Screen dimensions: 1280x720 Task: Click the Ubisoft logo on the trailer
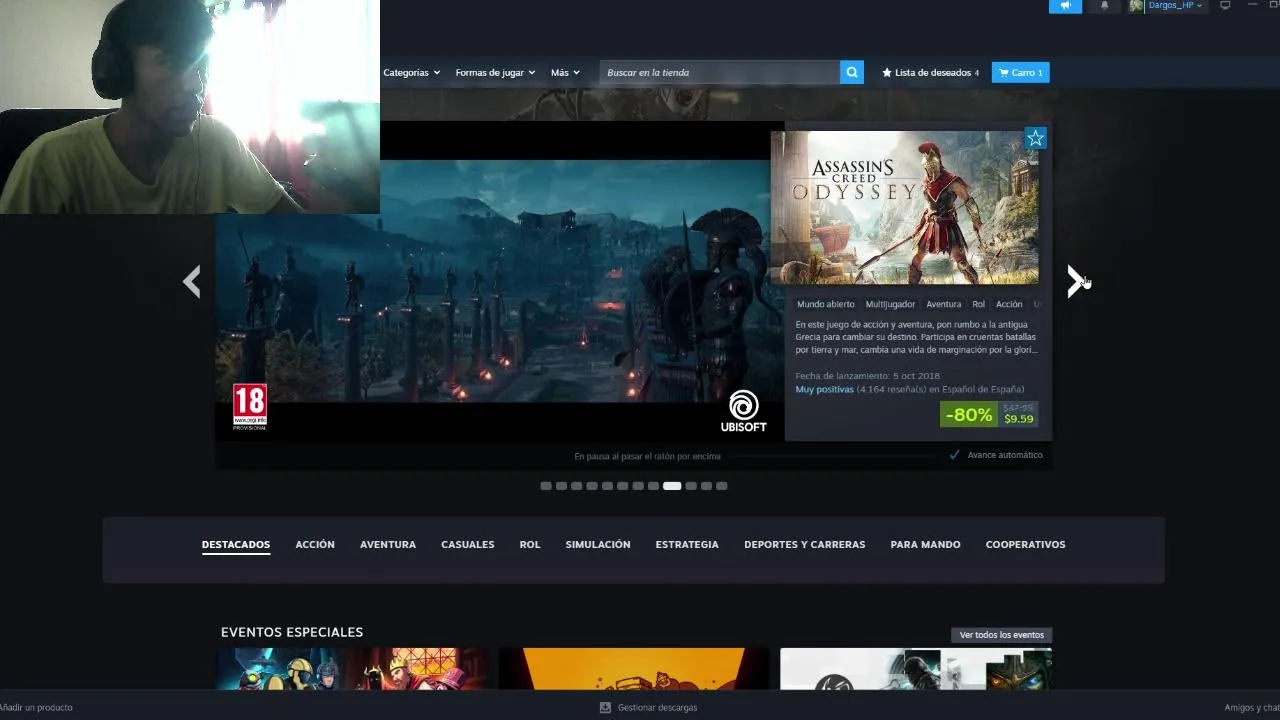point(743,411)
